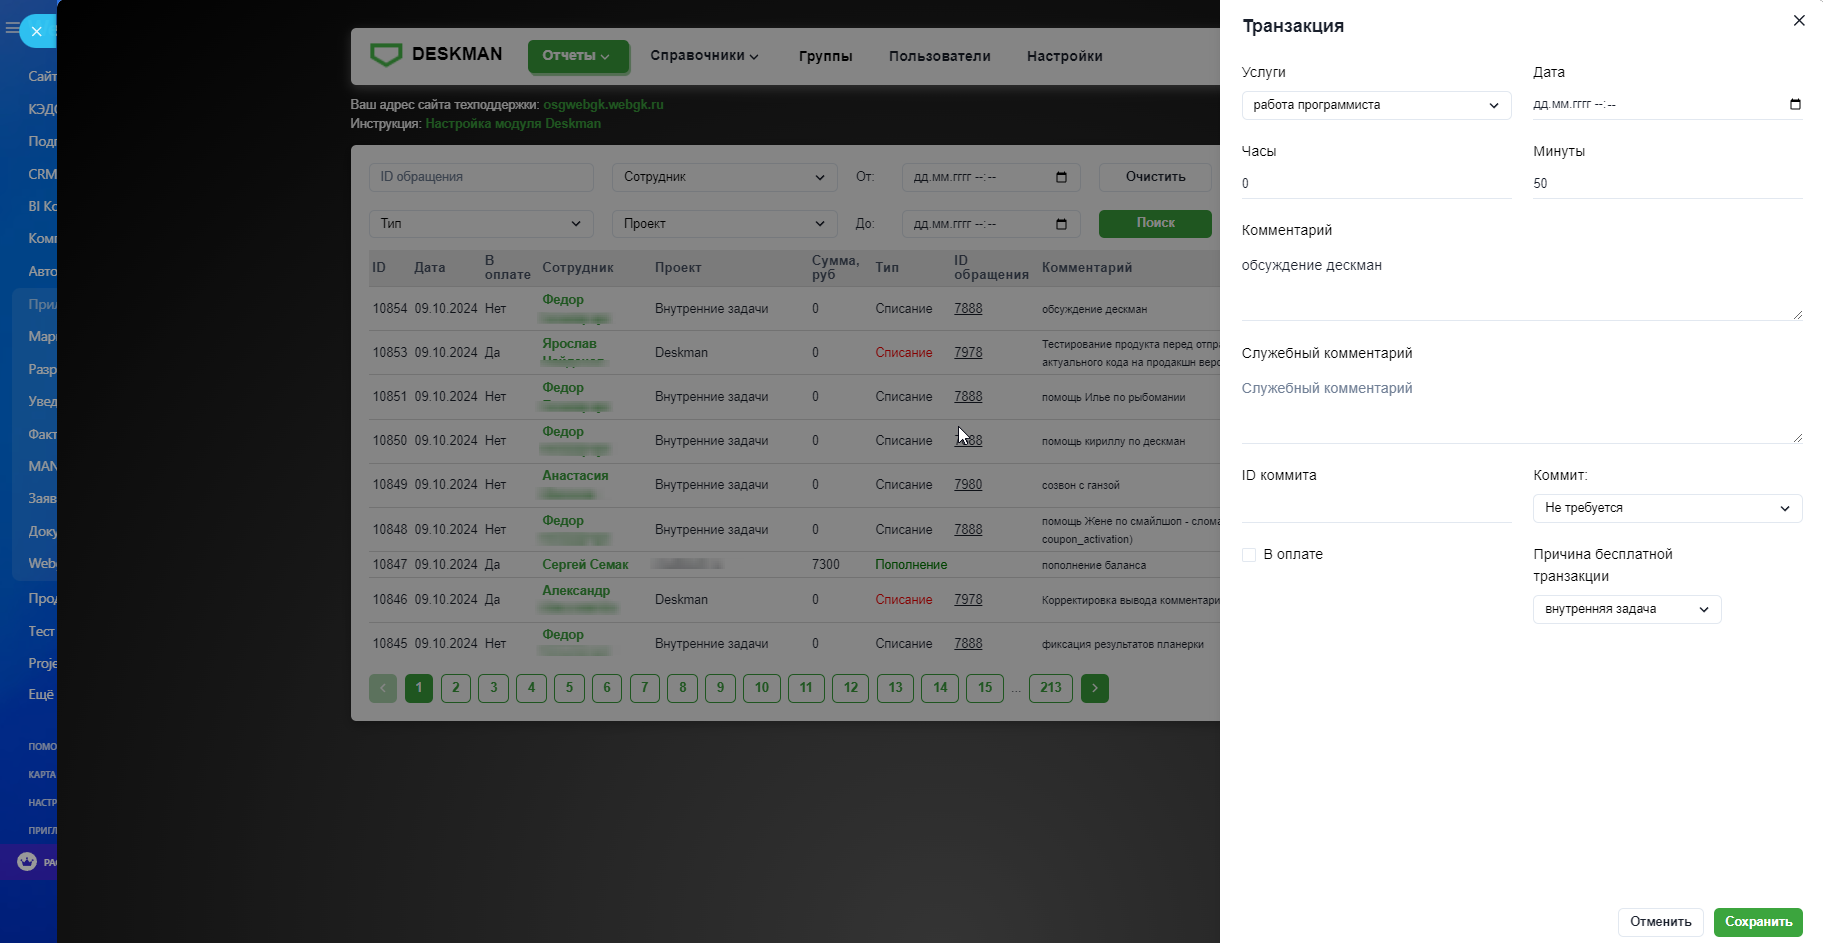Click the crown icon in the left sidebar
The height and width of the screenshot is (943, 1823).
[x=27, y=861]
